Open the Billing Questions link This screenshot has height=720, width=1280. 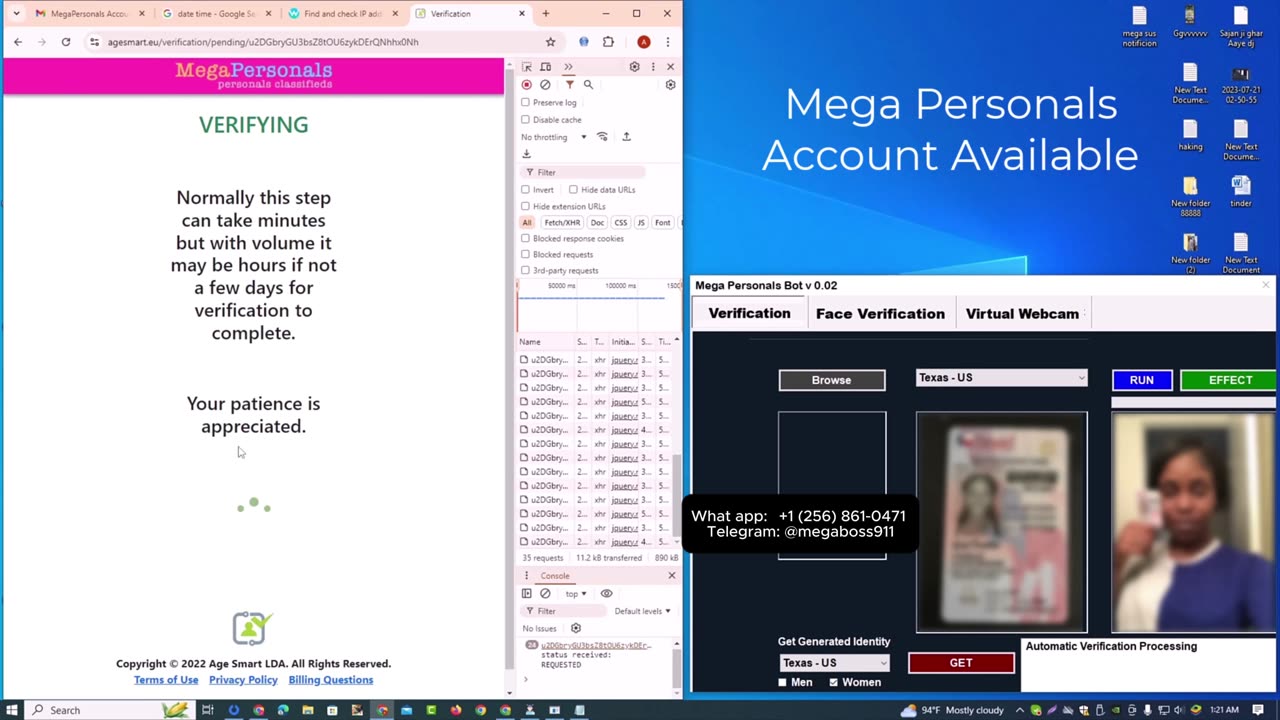pos(331,680)
